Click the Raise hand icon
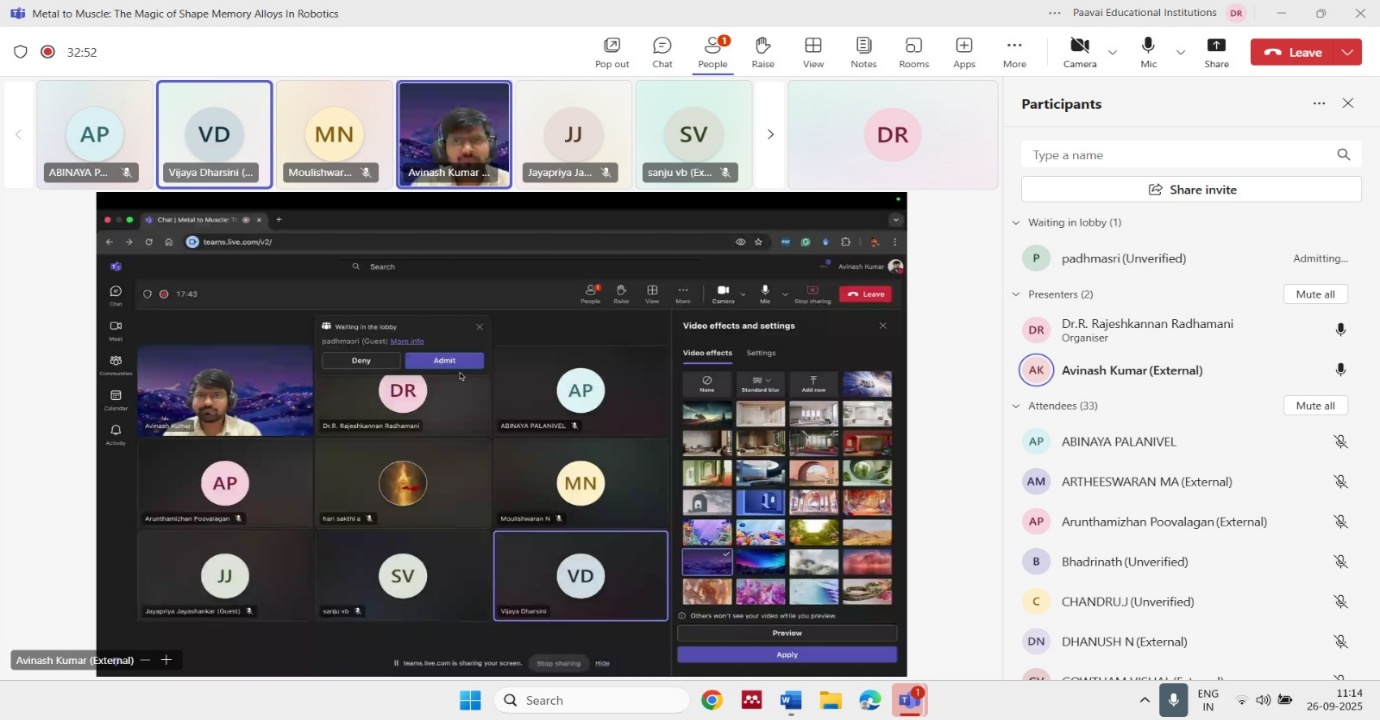This screenshot has width=1380, height=720. point(762,52)
